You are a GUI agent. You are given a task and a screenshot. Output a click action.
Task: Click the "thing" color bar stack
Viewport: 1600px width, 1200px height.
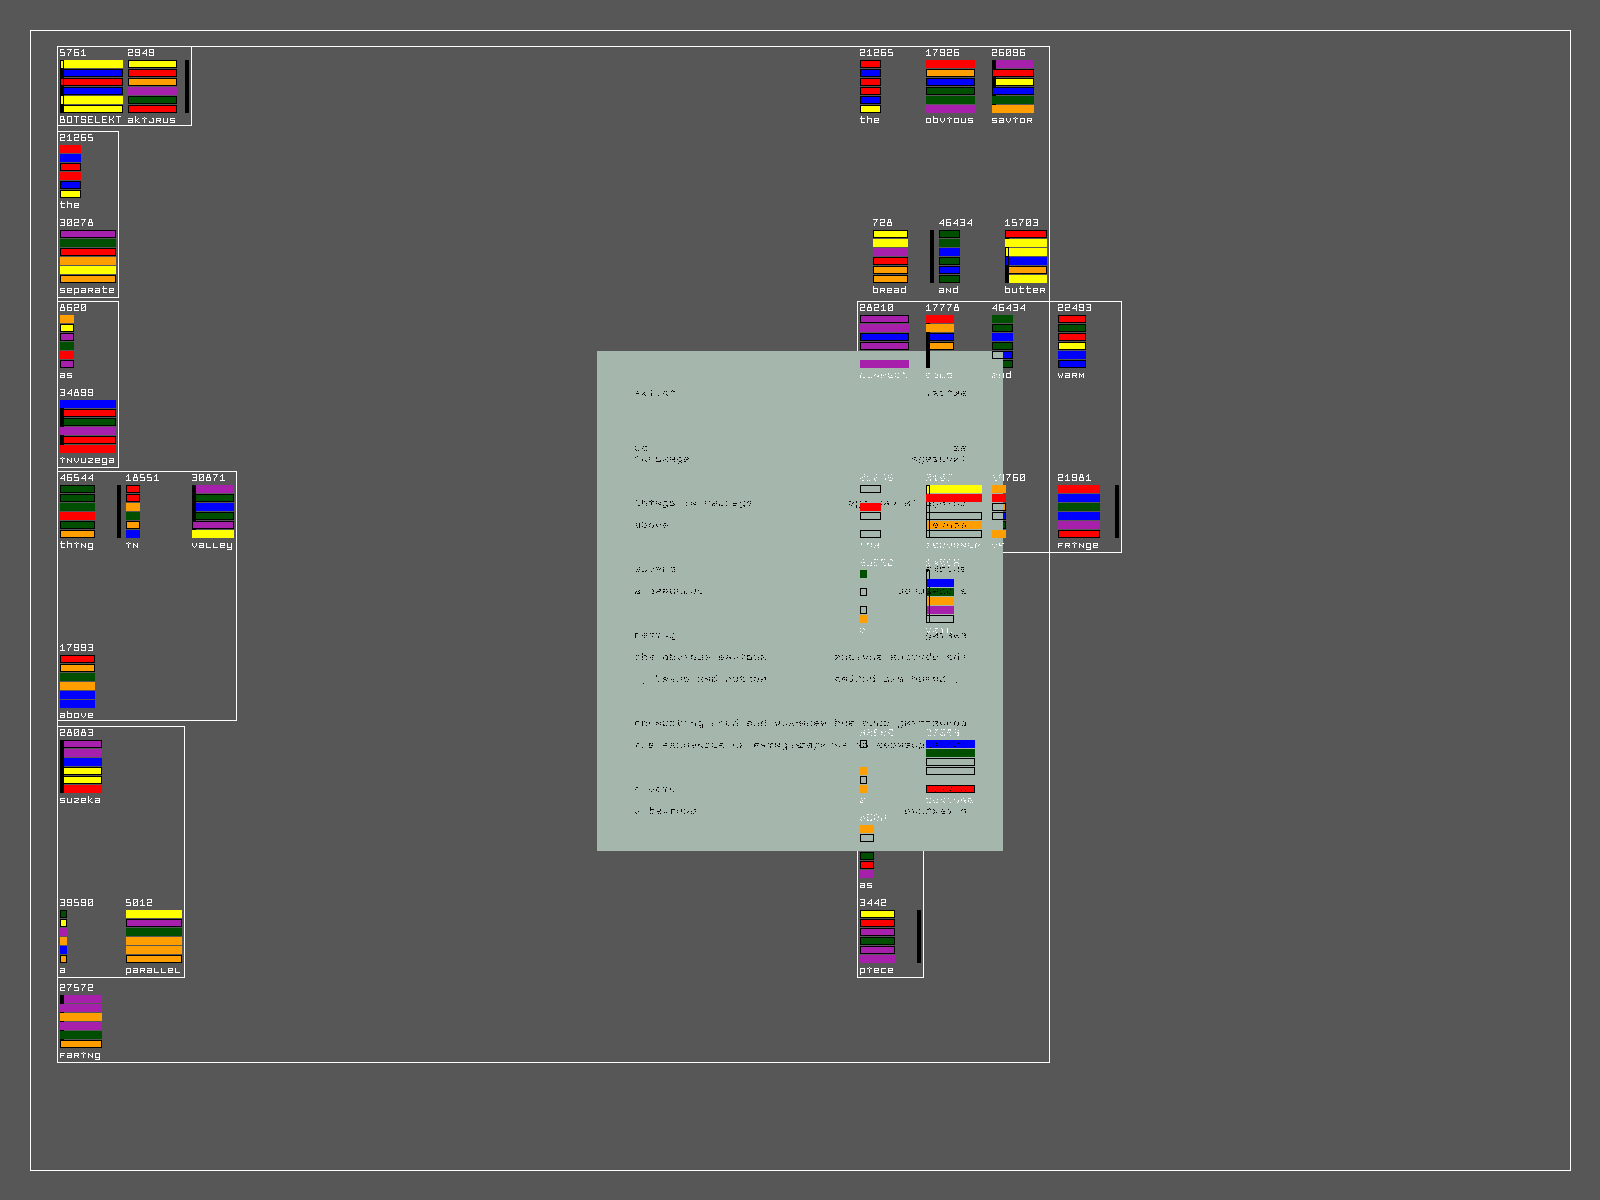[77, 512]
